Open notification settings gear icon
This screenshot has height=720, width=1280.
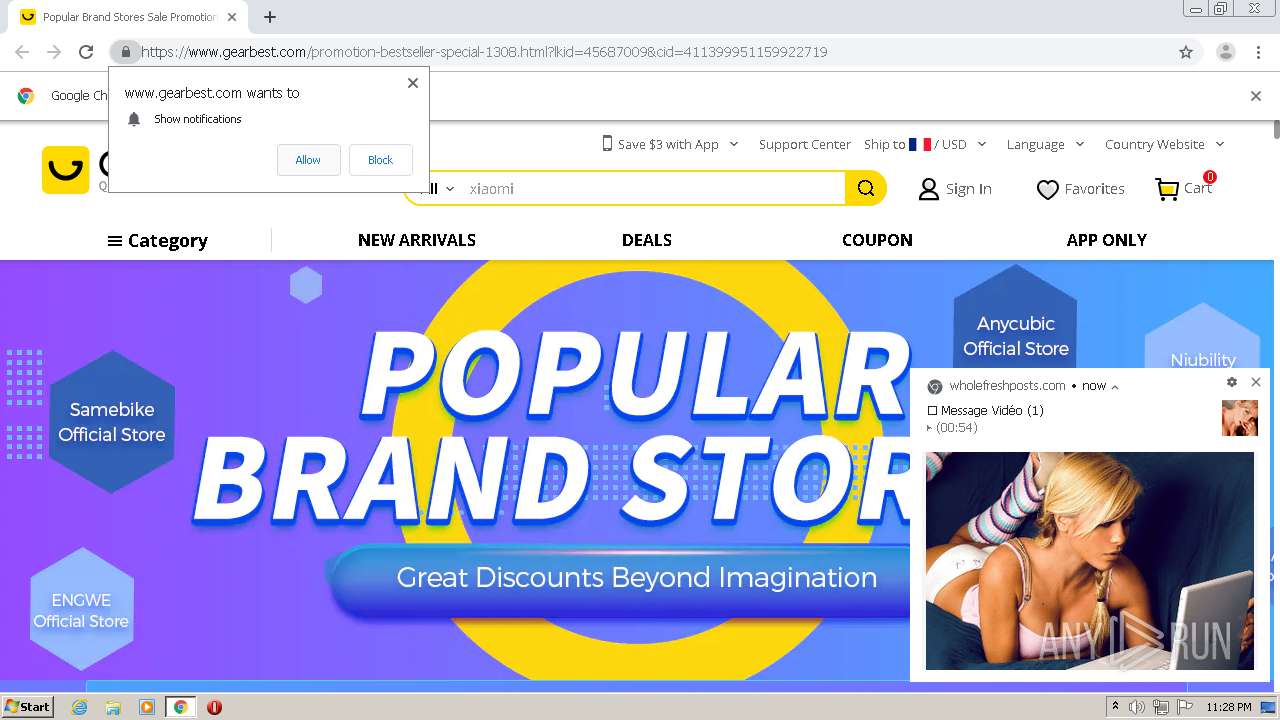tap(1232, 382)
